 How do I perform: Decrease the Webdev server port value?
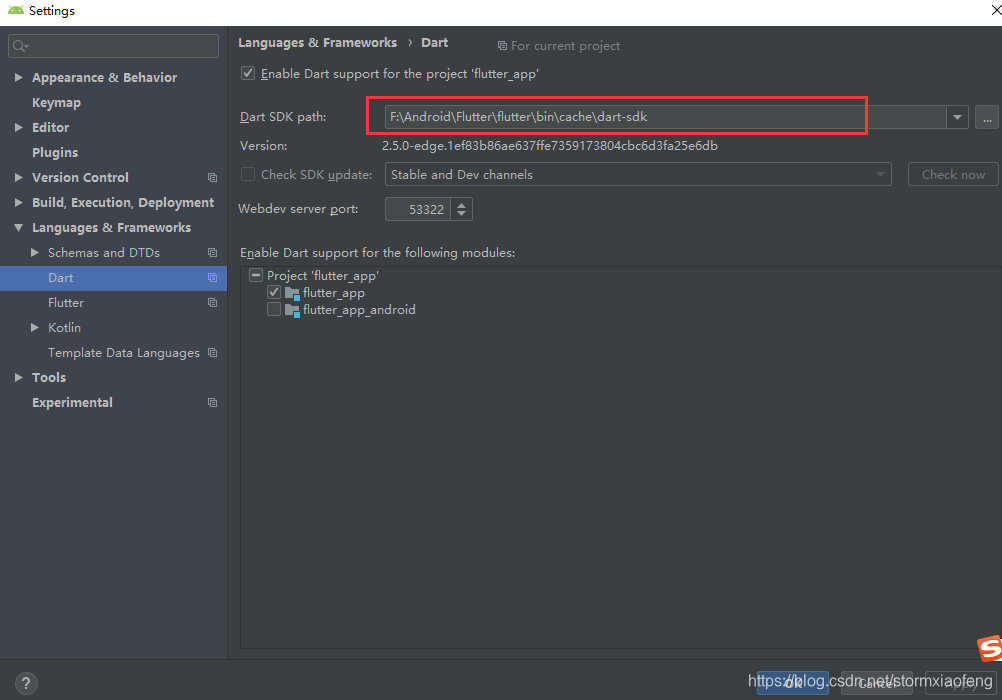point(461,214)
